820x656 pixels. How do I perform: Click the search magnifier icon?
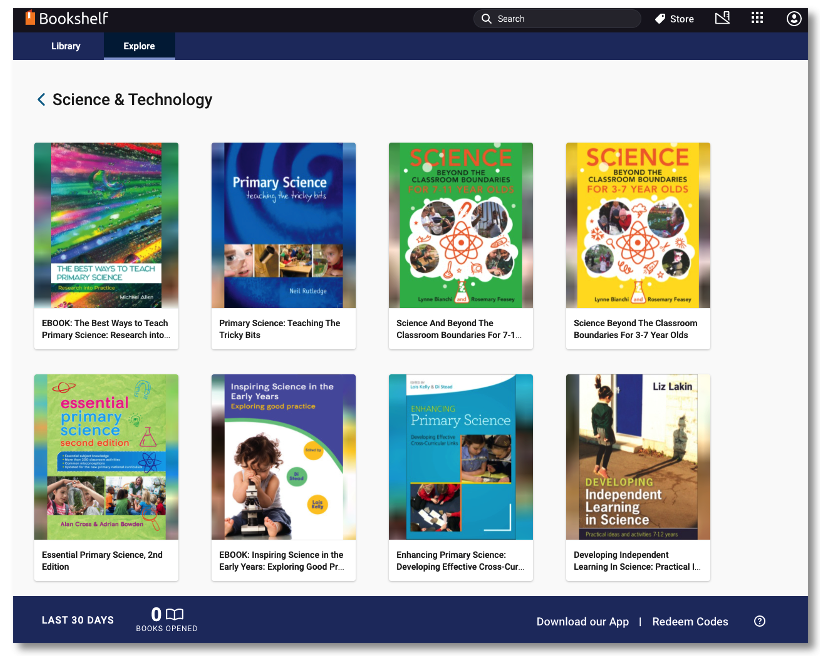click(486, 19)
